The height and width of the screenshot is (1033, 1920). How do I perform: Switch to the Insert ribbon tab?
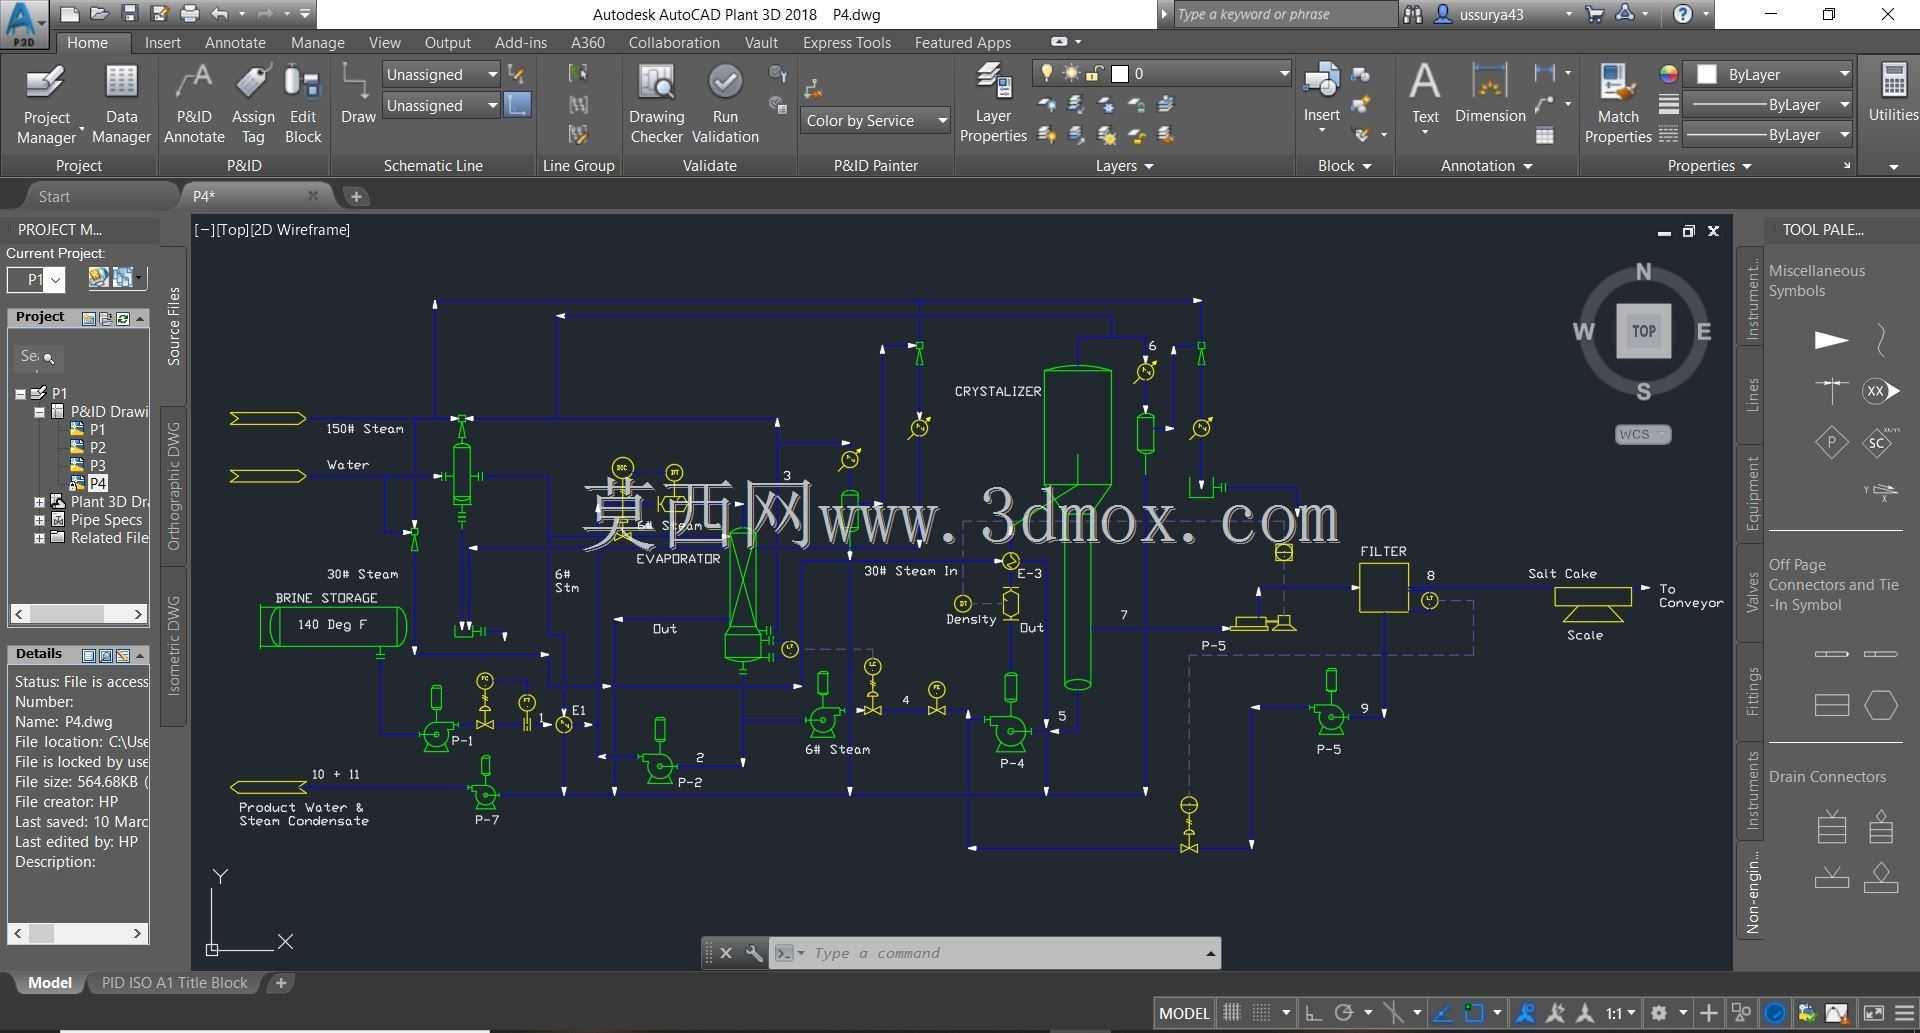[x=162, y=42]
